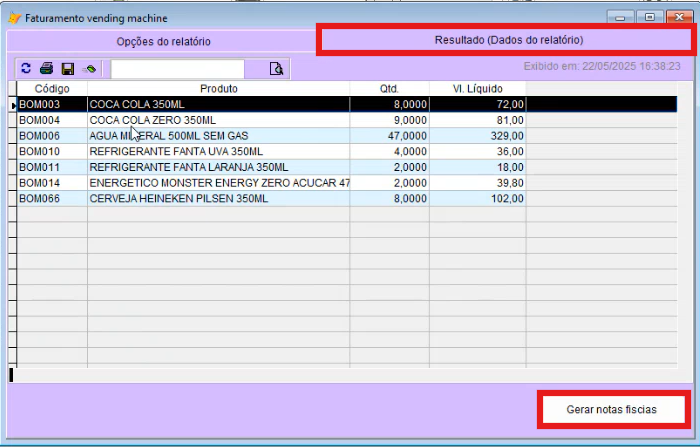Image resolution: width=700 pixels, height=447 pixels.
Task: Select row with code BOM010
Action: [52, 152]
